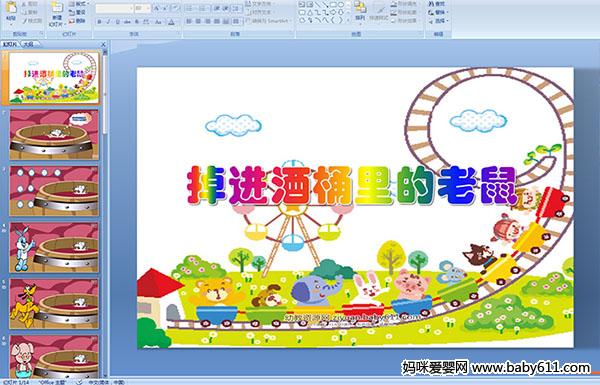Switch to the Slides tab
Viewport: 600px width, 385px height.
(x=10, y=44)
